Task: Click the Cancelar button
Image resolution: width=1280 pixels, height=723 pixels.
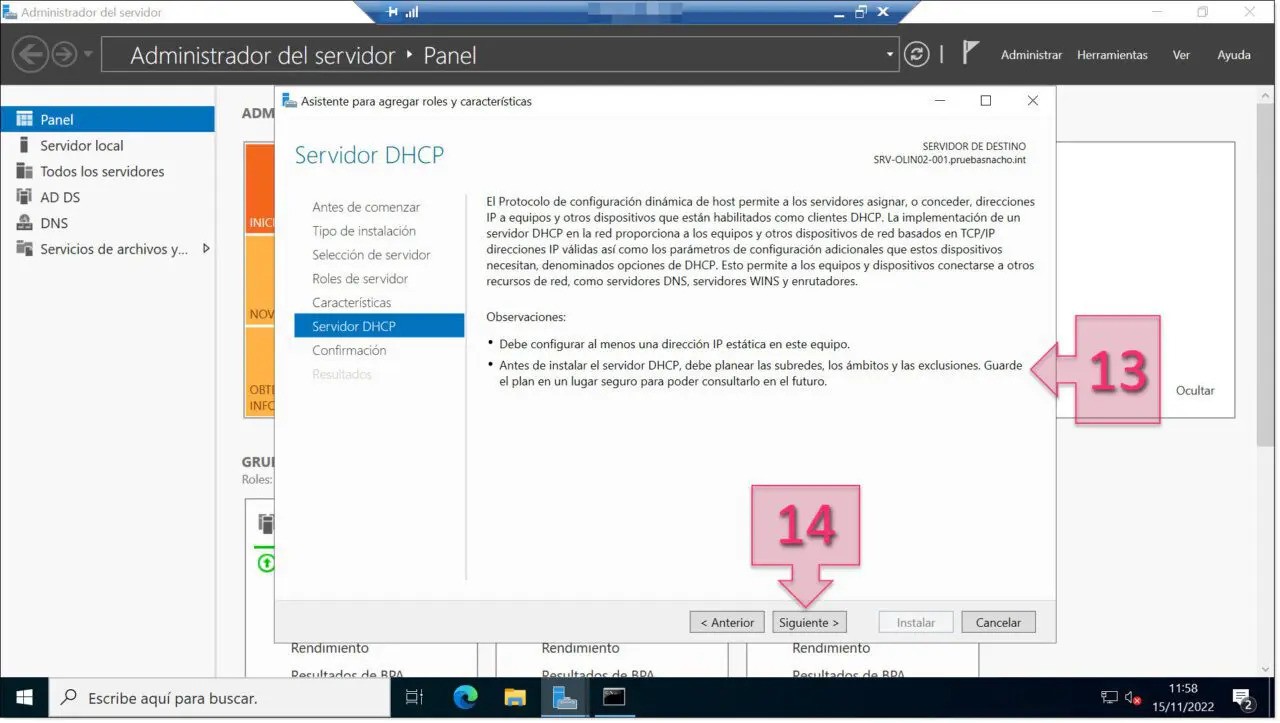Action: 998,622
